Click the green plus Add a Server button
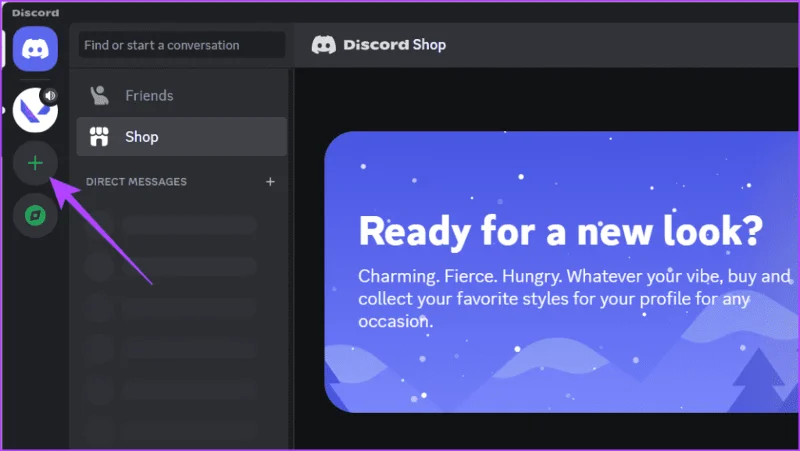800x451 pixels. coord(35,163)
